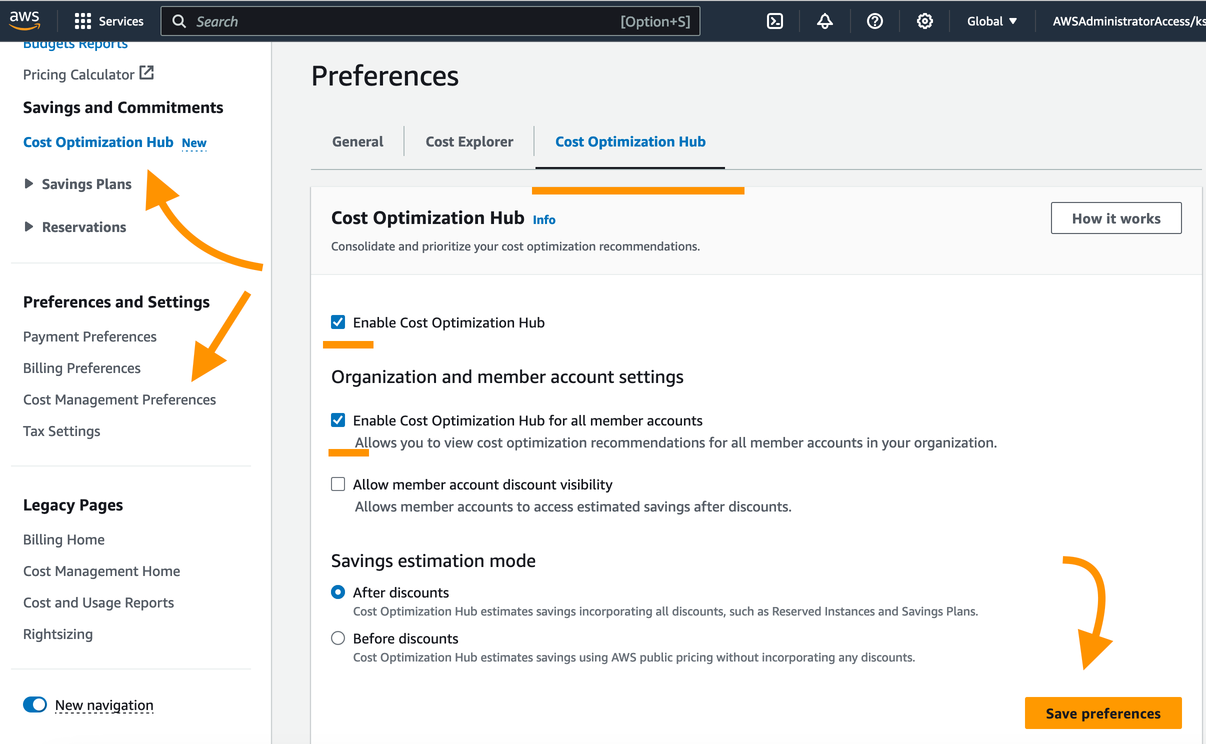This screenshot has height=744, width=1206.
Task: Open Cost and Usage Reports
Action: click(x=98, y=603)
